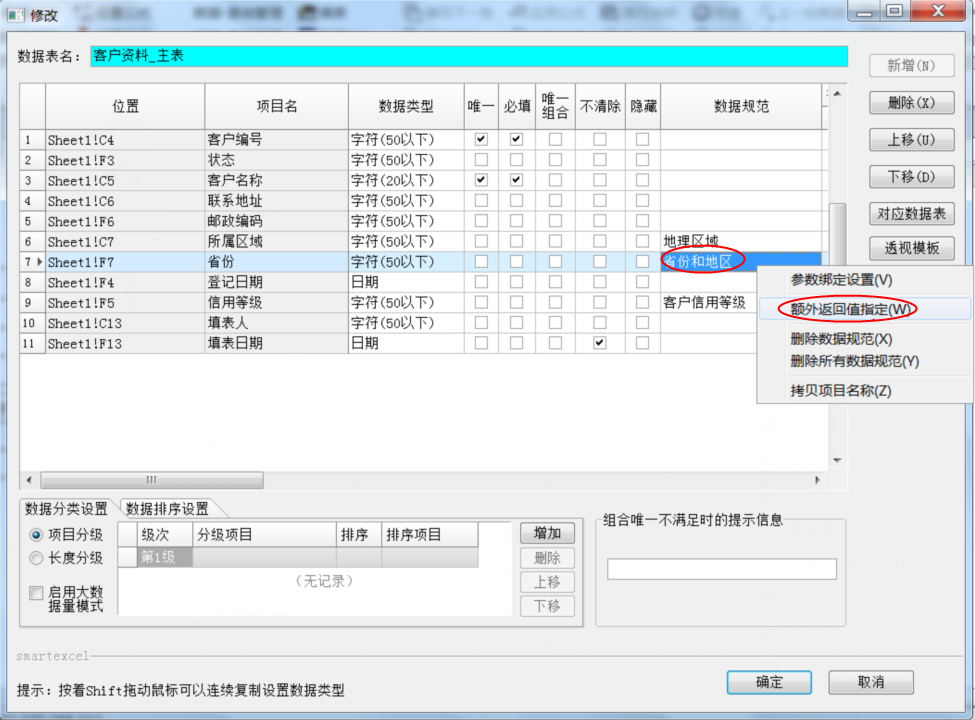Click the 组合唯一 prompt message text box
Image resolution: width=975 pixels, height=720 pixels.
click(722, 569)
